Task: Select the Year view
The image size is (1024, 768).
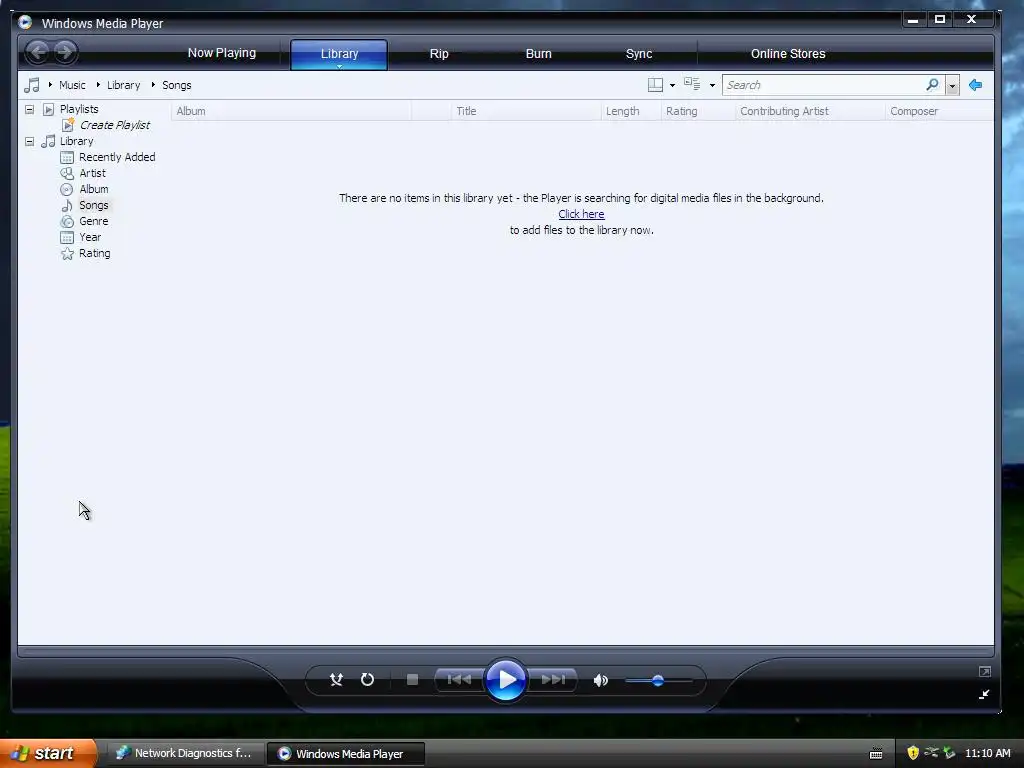Action: click(x=89, y=237)
